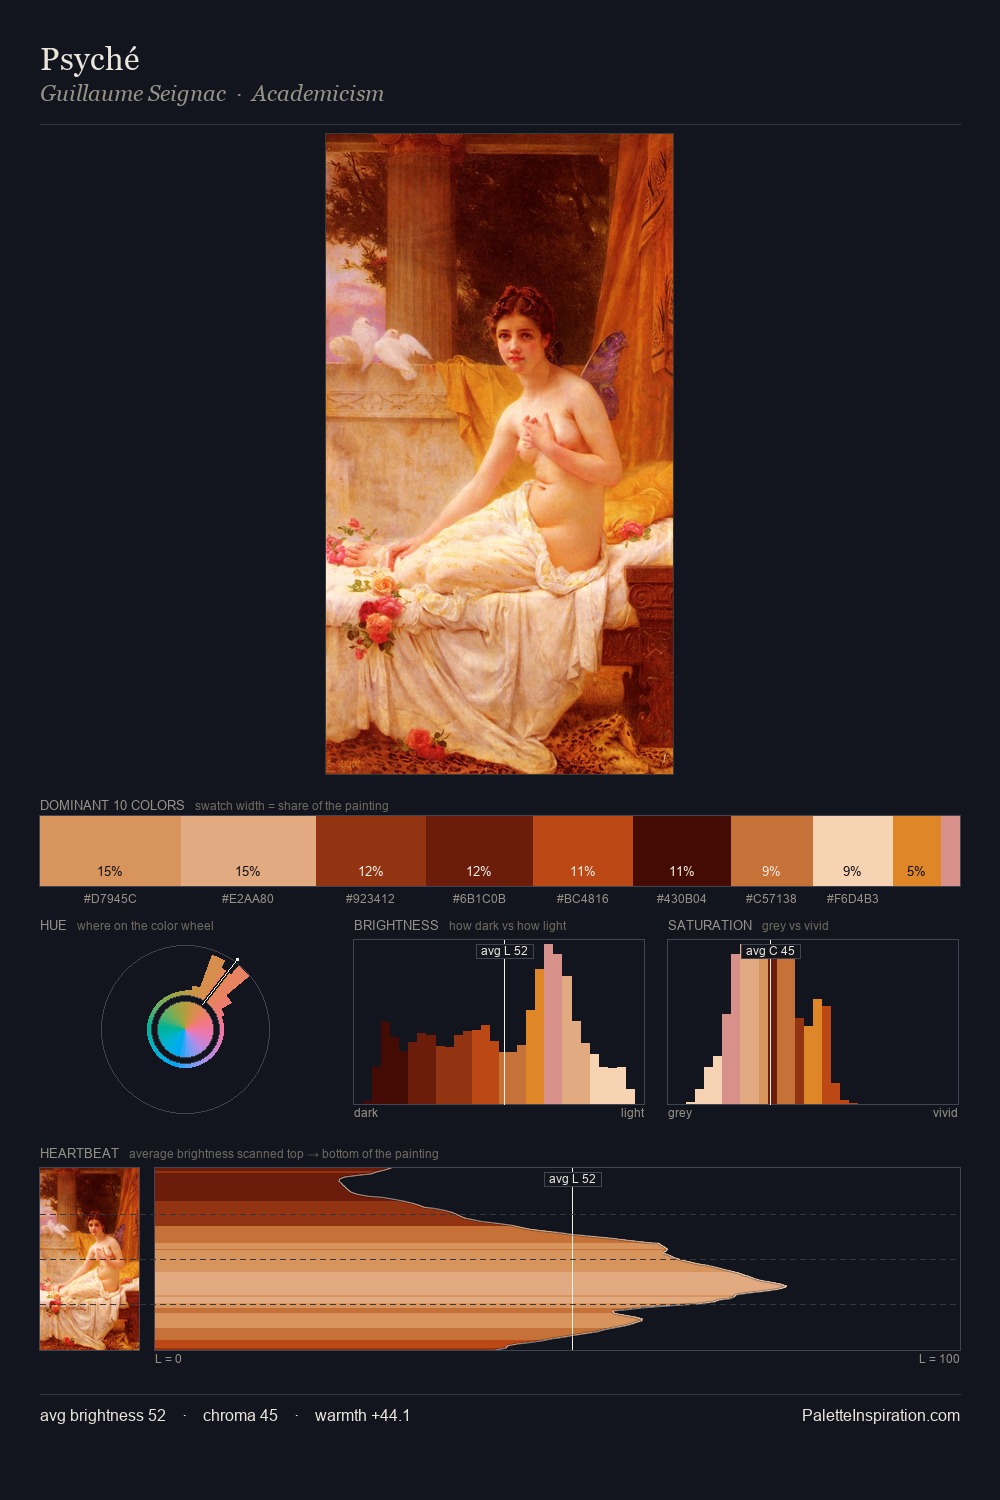The image size is (1000, 1500).
Task: Click the brightness histogram chart
Action: pos(499,1022)
